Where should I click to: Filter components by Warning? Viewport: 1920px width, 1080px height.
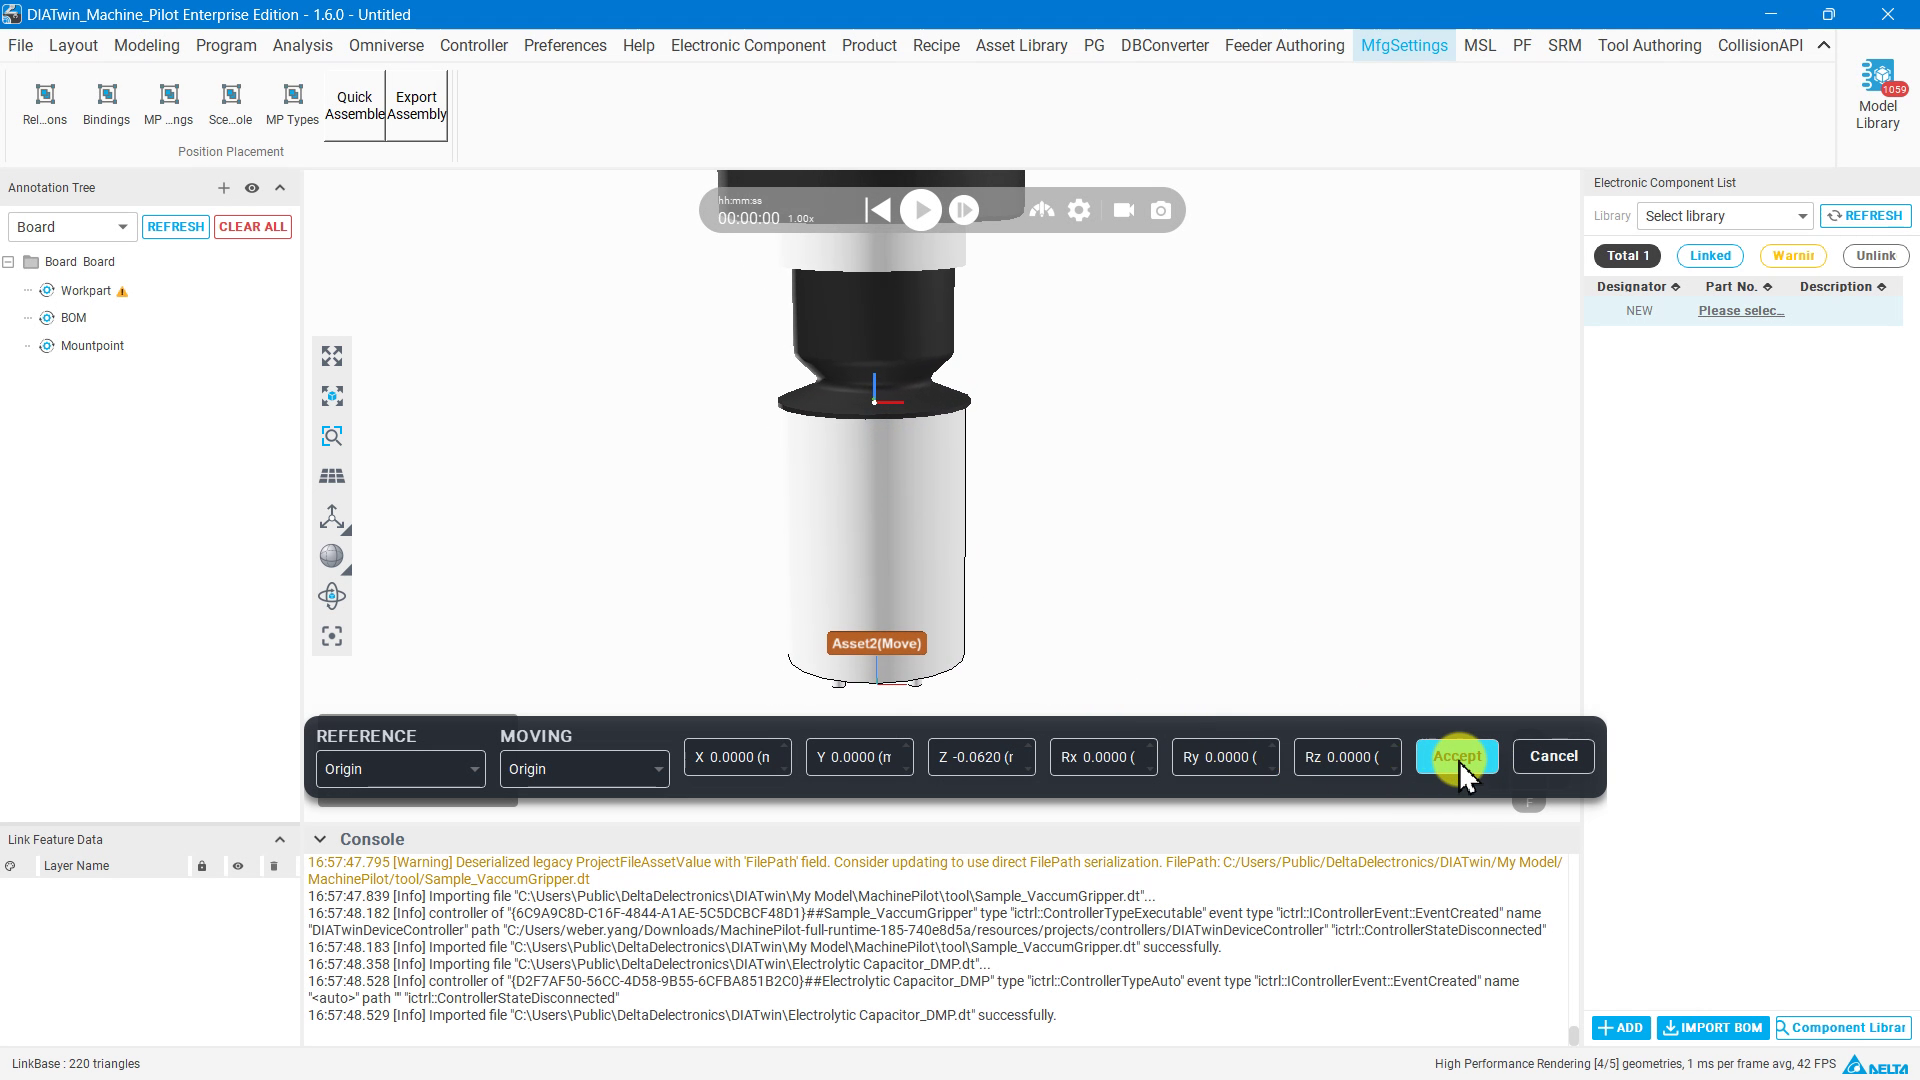click(x=1793, y=256)
